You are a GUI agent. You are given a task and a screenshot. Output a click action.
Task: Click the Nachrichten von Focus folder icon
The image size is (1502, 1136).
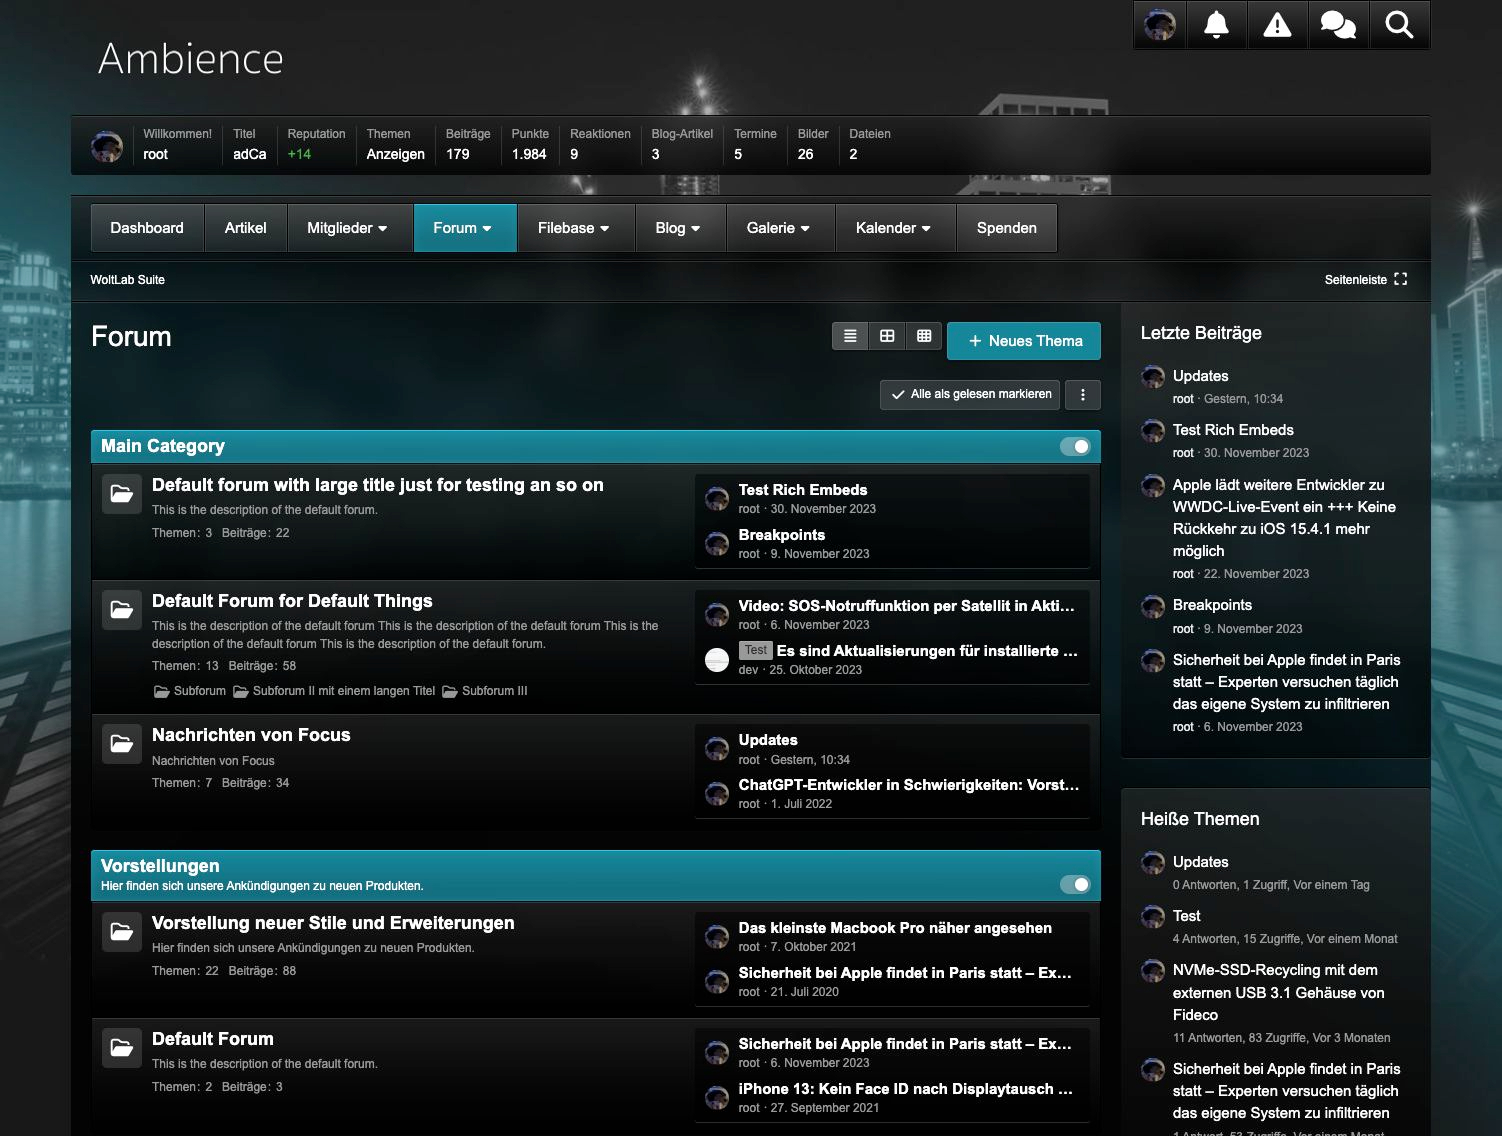click(x=122, y=743)
